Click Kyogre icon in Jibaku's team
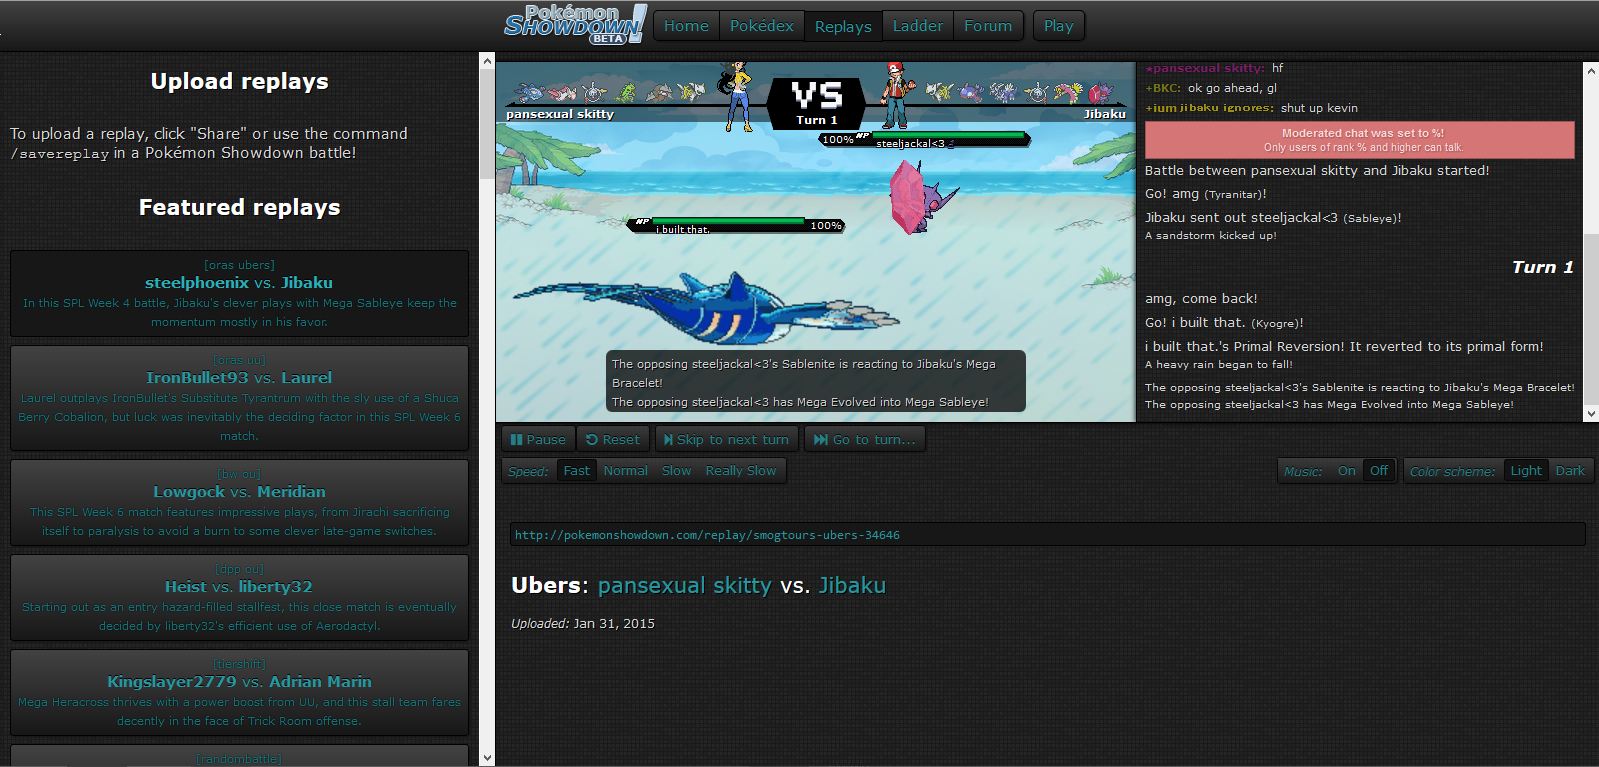 coord(971,92)
